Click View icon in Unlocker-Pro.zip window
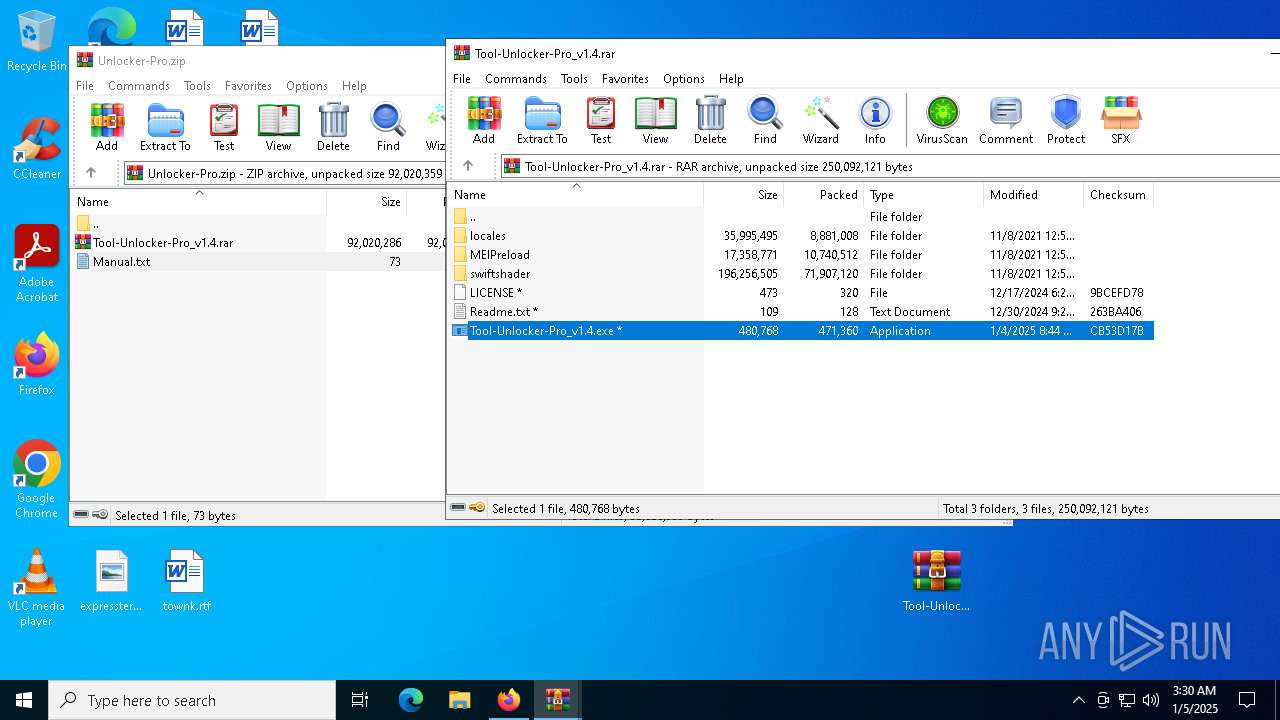The height and width of the screenshot is (720, 1280). [x=278, y=128]
